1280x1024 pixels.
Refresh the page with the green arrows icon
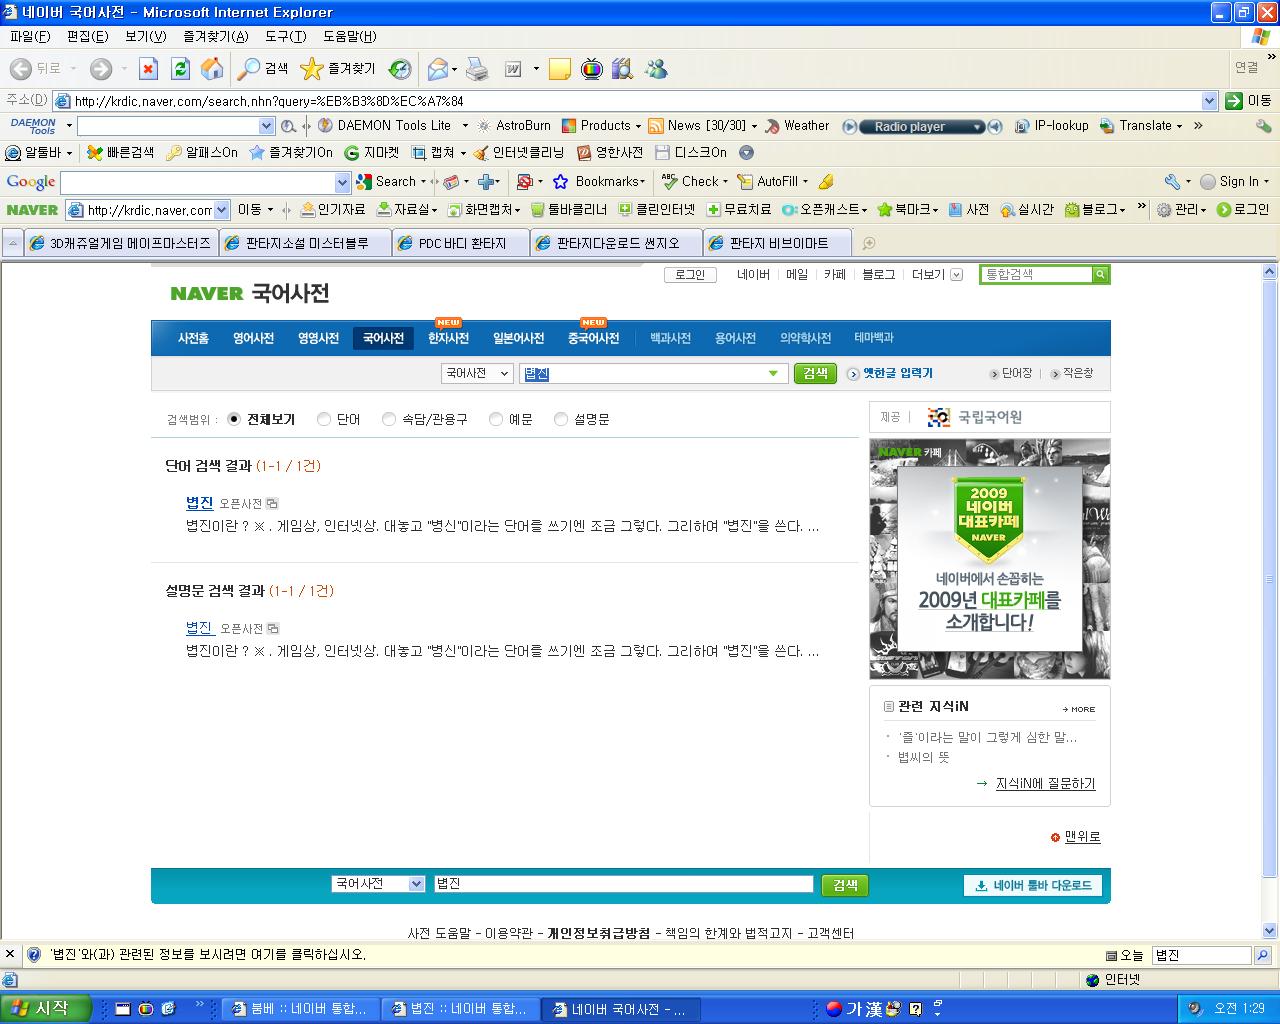tap(180, 69)
